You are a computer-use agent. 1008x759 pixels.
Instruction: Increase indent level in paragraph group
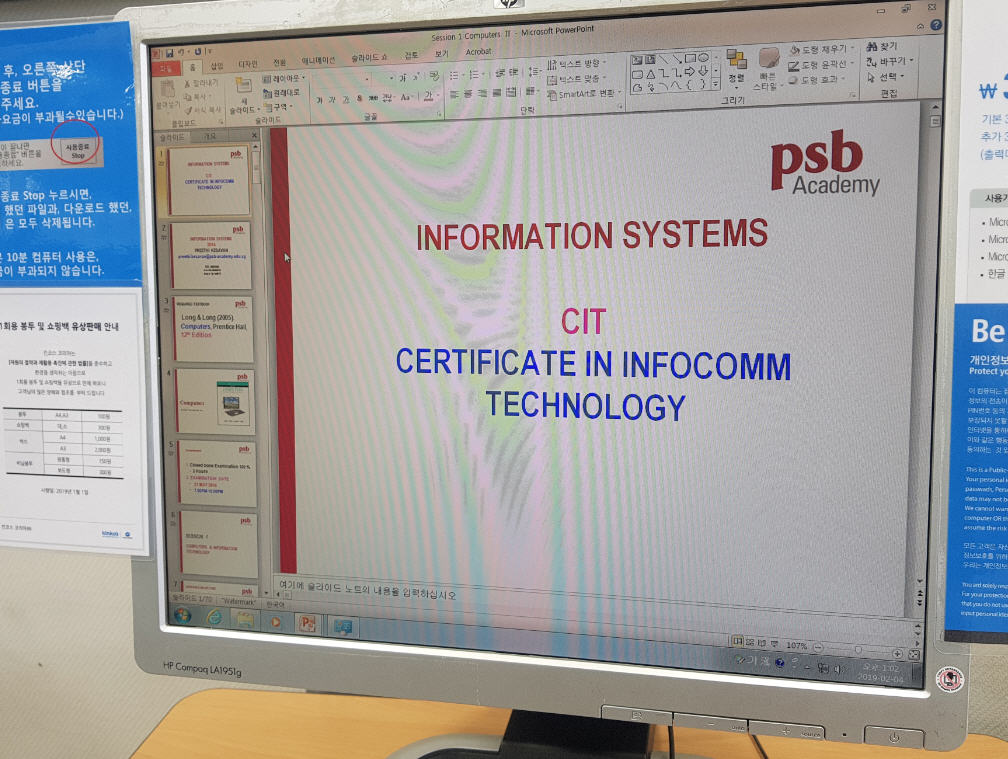[x=514, y=73]
